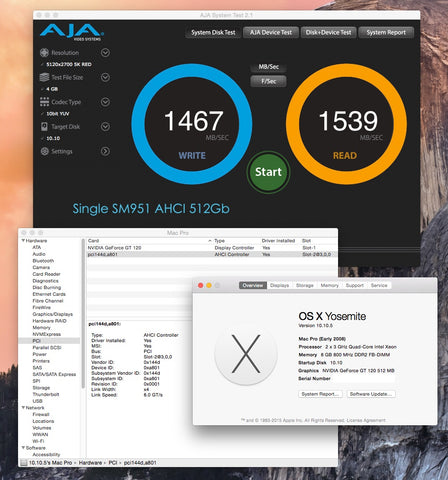Select Thunderbolt in the sidebar
This screenshot has height=480, width=448.
click(x=46, y=394)
